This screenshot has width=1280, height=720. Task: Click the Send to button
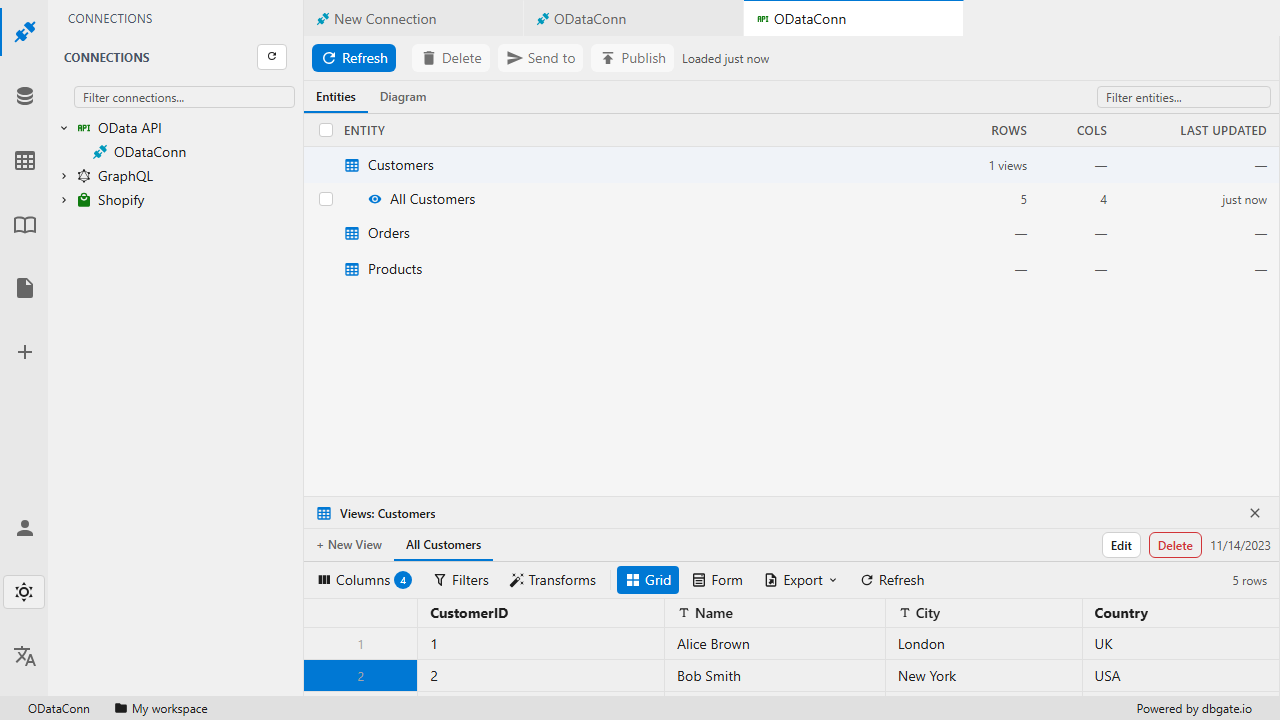(x=541, y=58)
